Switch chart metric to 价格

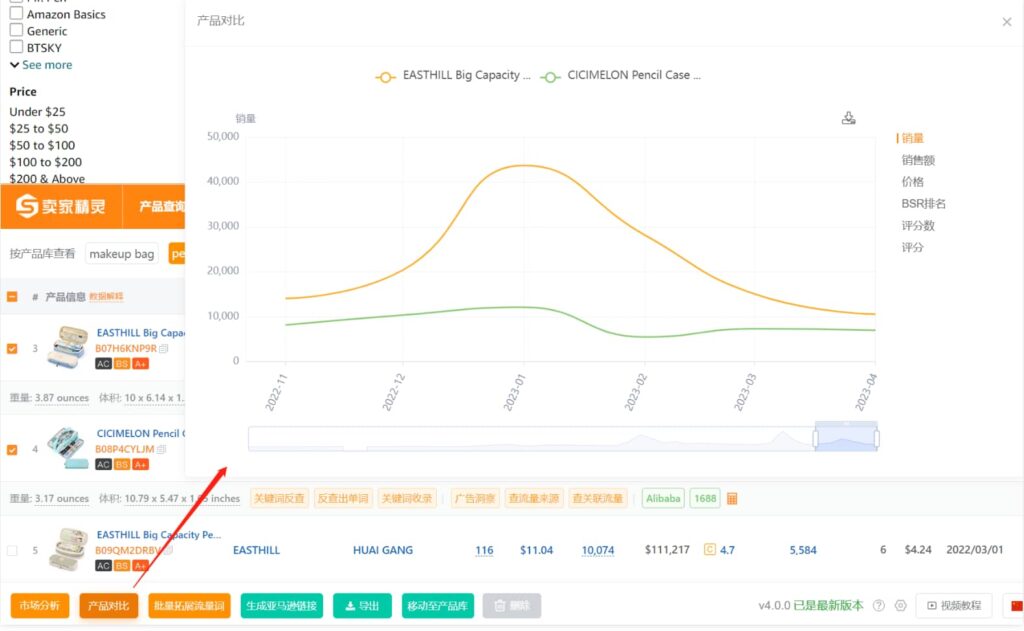(x=912, y=182)
